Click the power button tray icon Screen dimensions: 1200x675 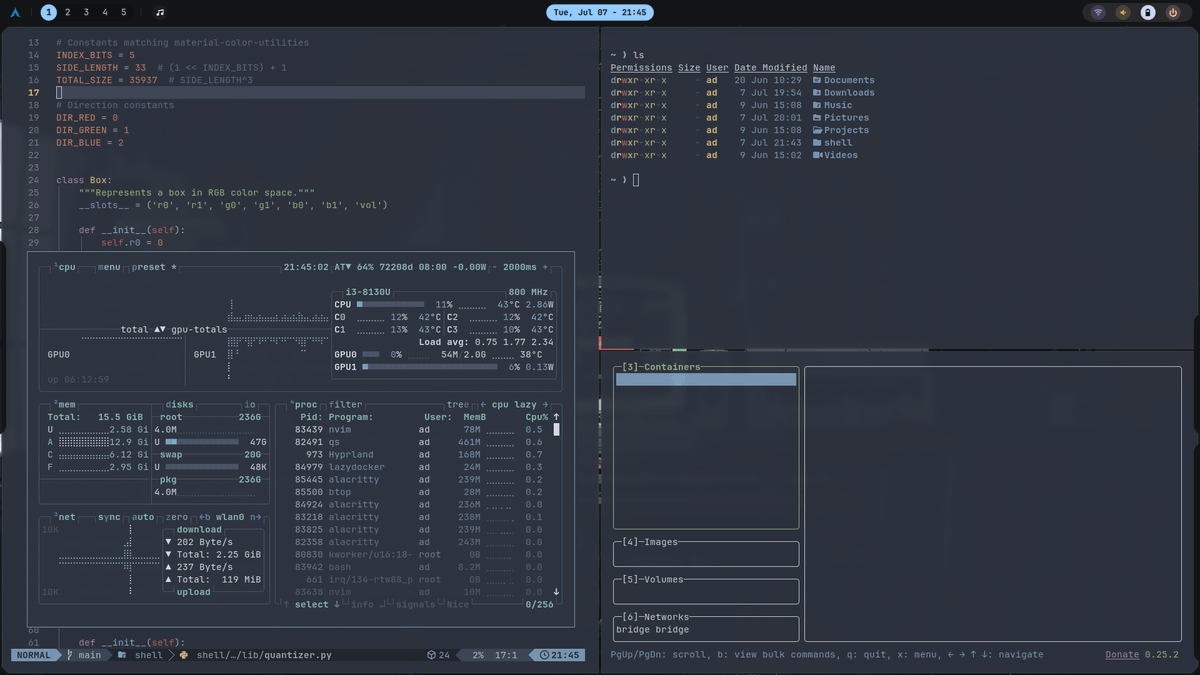click(1173, 13)
